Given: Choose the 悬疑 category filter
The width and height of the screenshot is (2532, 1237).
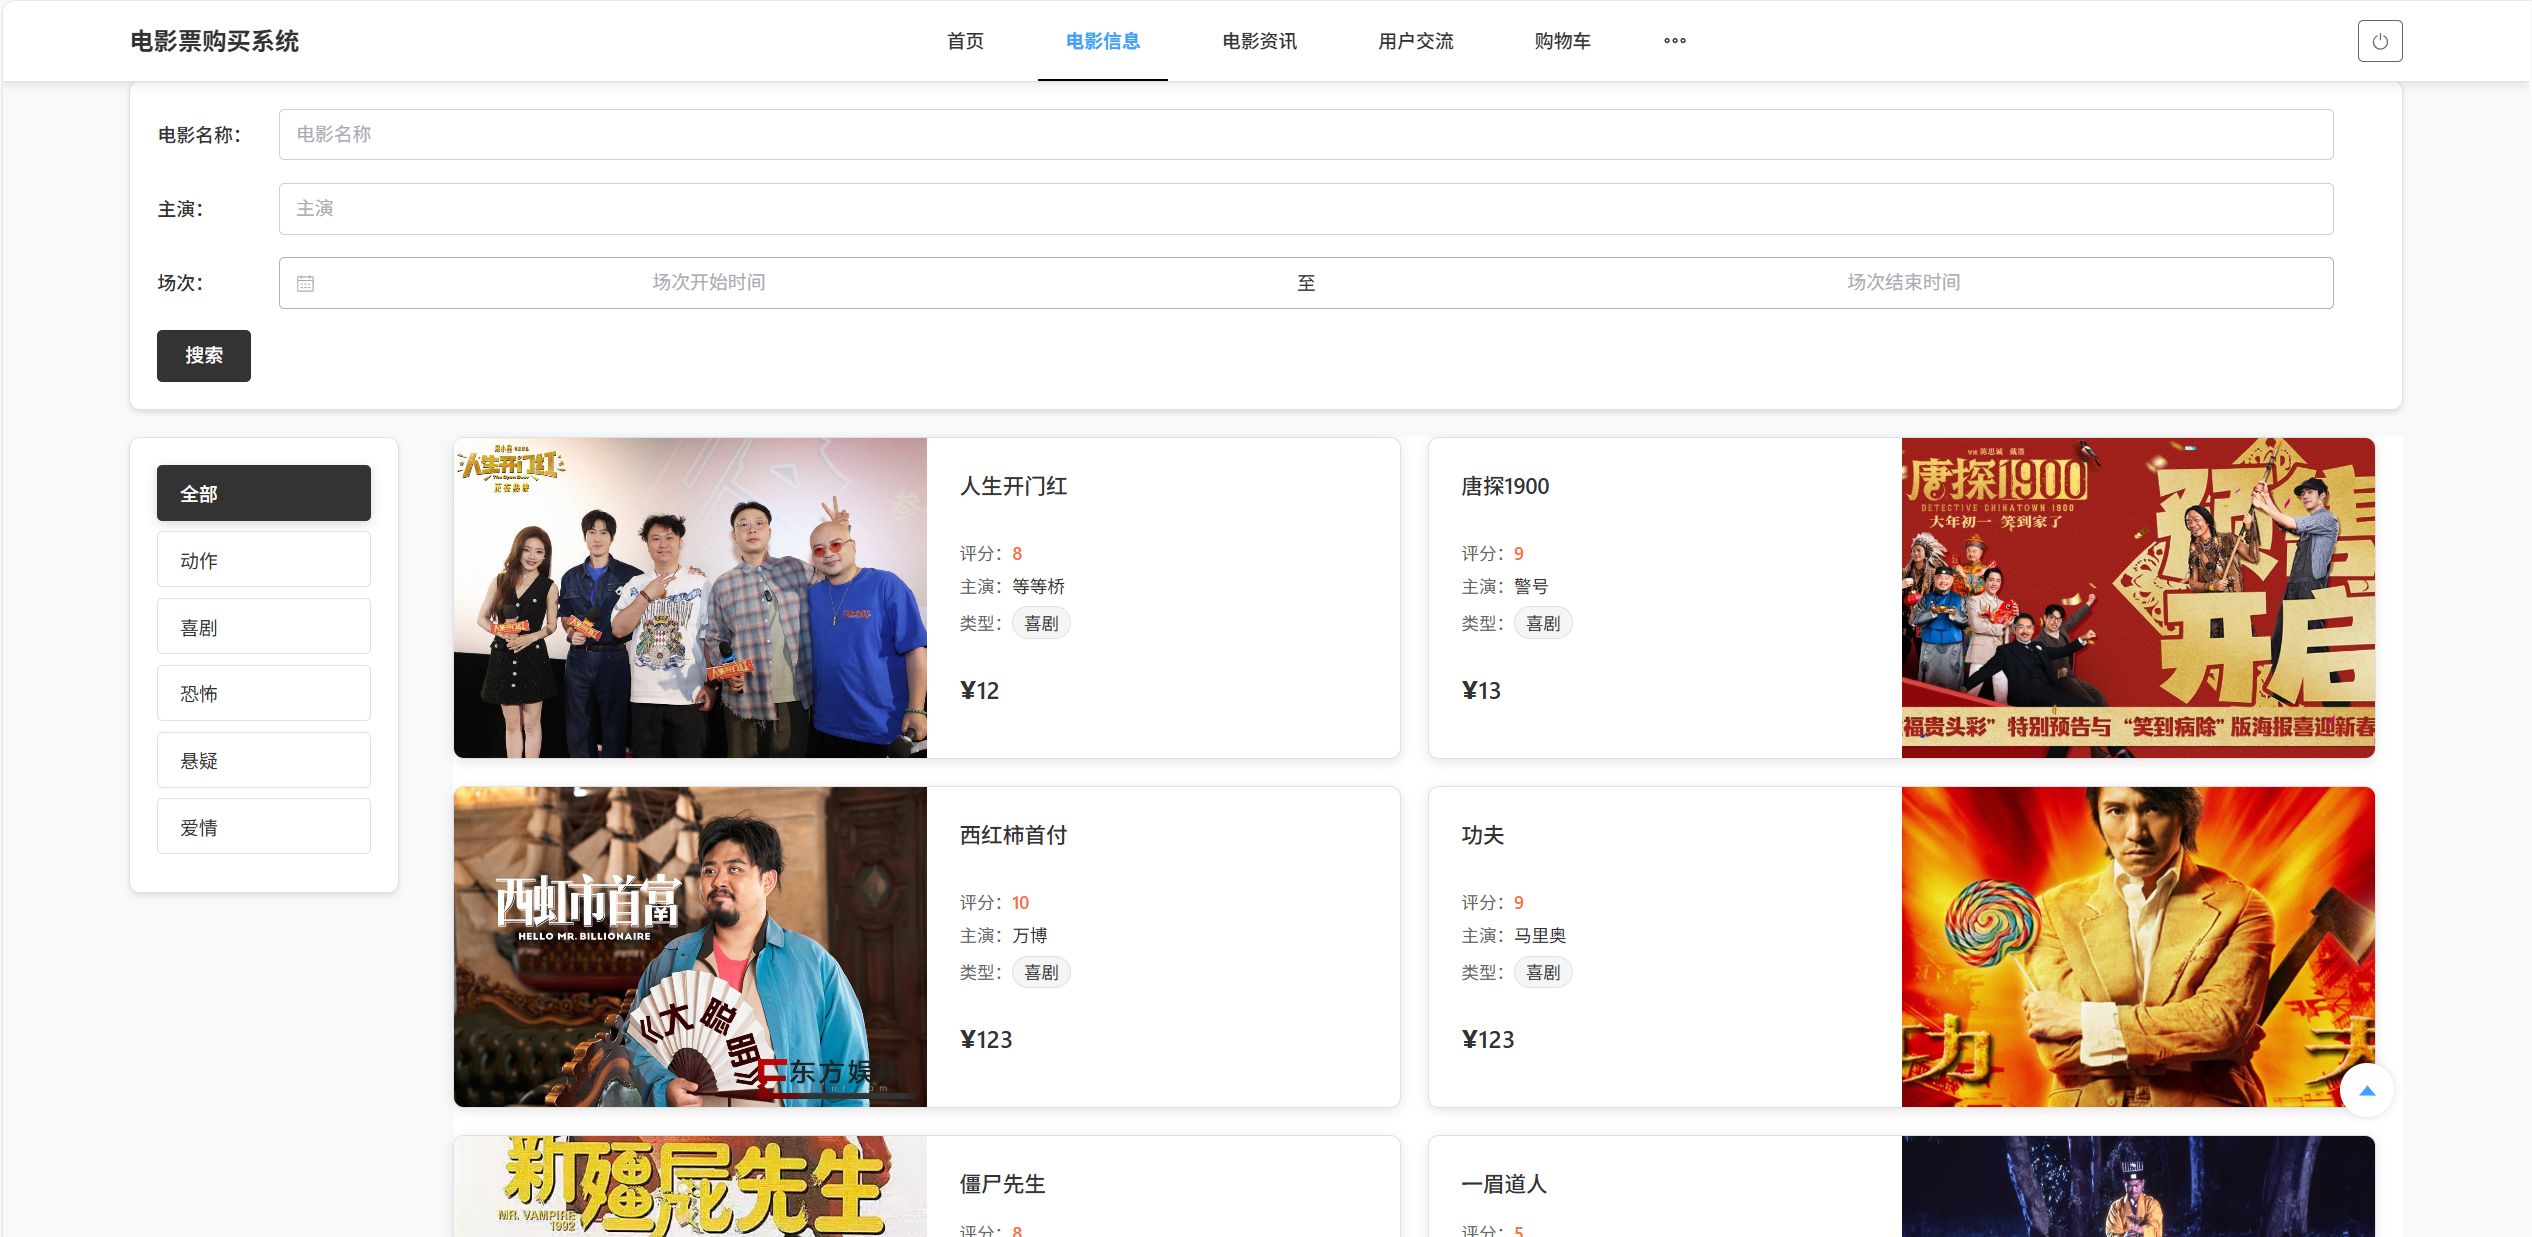Looking at the screenshot, I should pyautogui.click(x=263, y=760).
